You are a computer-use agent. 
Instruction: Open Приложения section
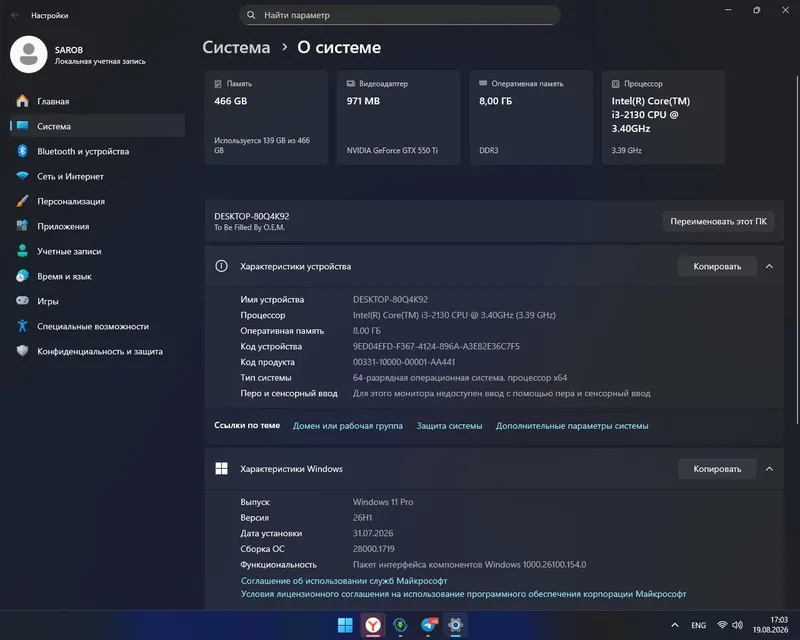pyautogui.click(x=97, y=226)
